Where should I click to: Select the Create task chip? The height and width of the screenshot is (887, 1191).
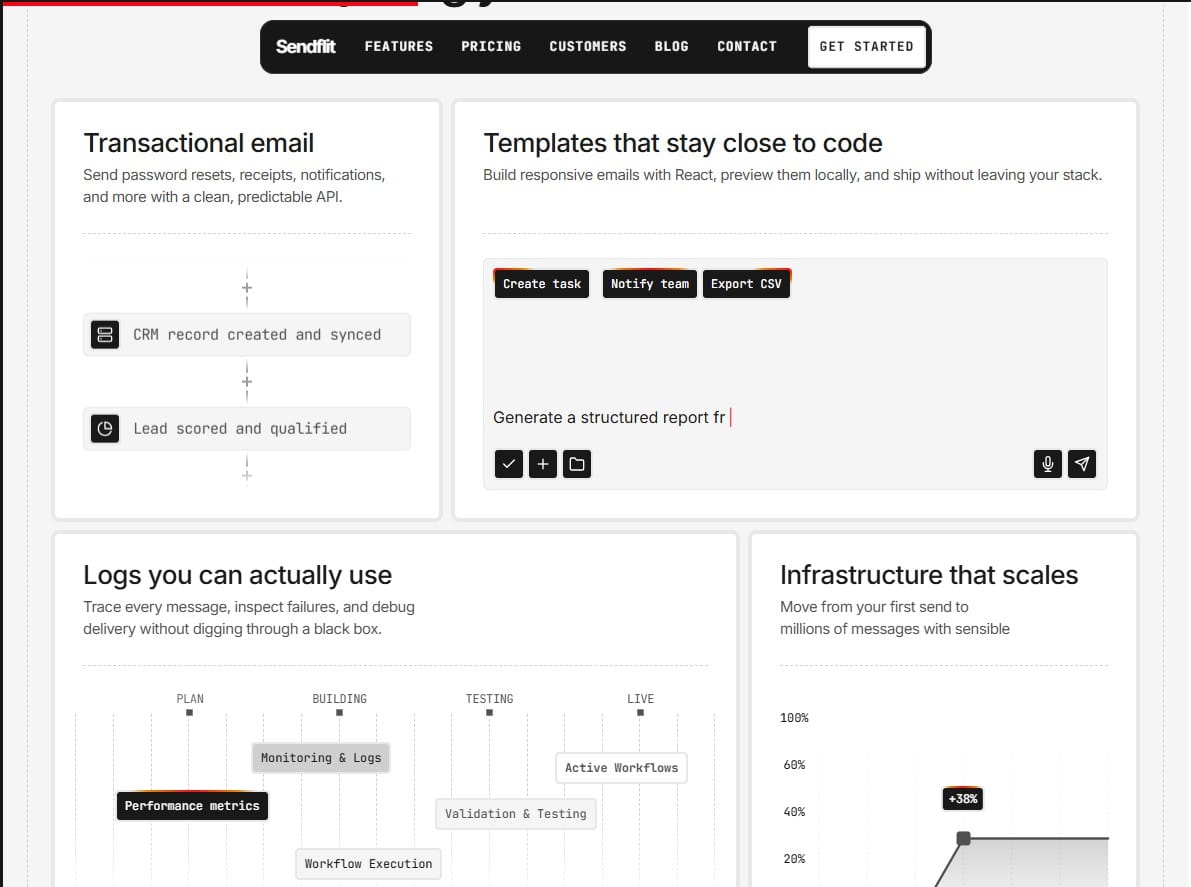pyautogui.click(x=542, y=284)
